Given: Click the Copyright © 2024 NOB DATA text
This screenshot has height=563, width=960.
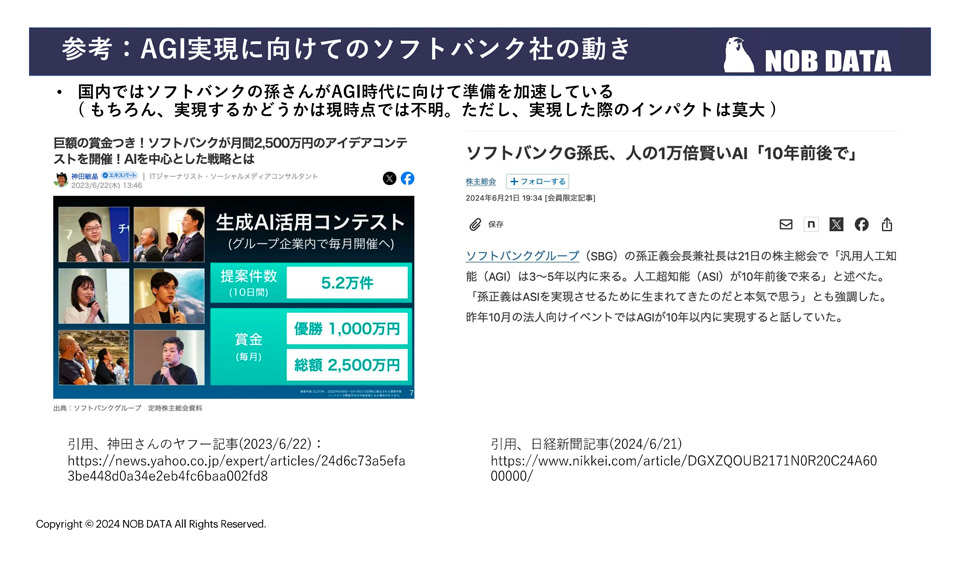Looking at the screenshot, I should 151,524.
